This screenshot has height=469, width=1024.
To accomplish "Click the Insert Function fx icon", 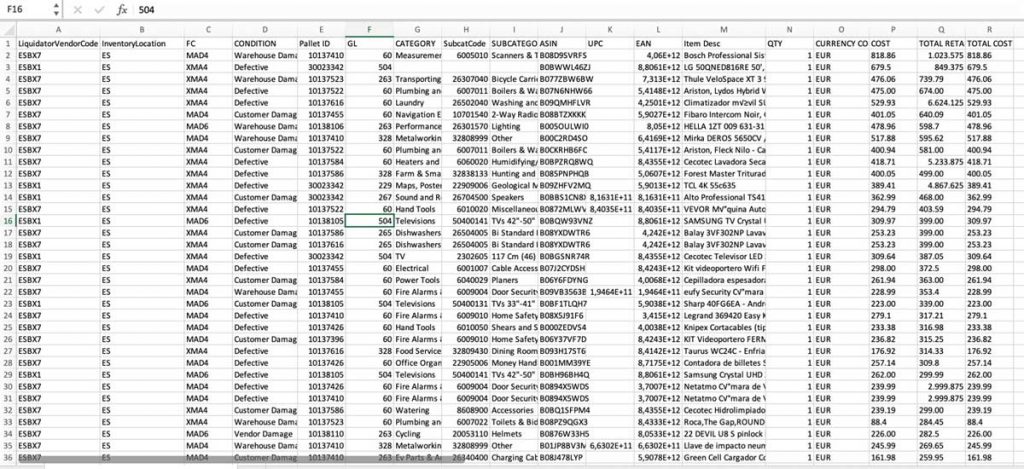I will 121,9.
